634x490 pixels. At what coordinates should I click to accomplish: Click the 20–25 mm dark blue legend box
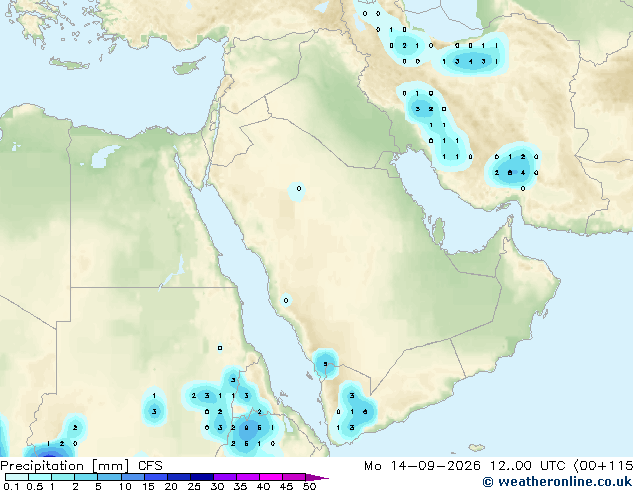coord(179,477)
